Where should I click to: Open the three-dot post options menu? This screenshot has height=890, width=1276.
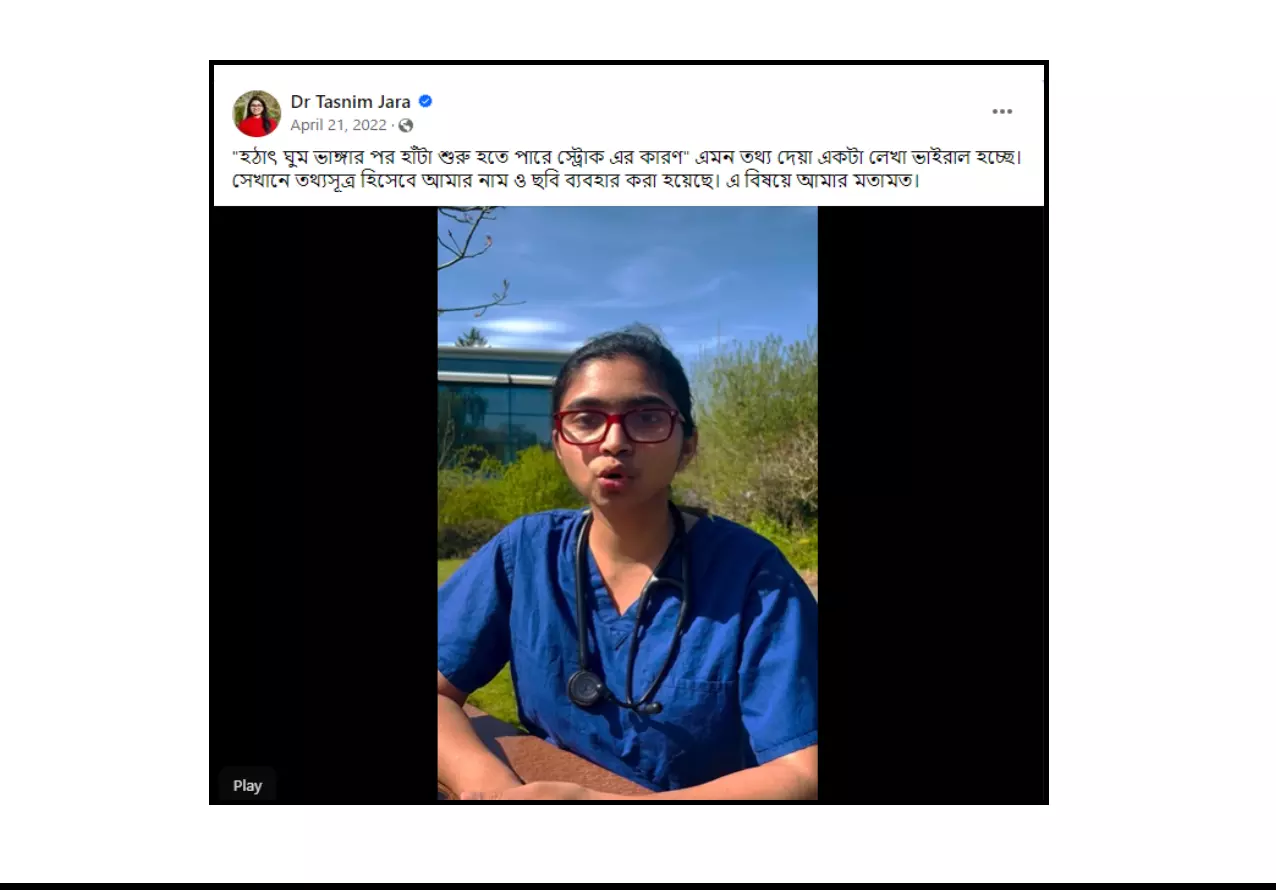point(1002,112)
